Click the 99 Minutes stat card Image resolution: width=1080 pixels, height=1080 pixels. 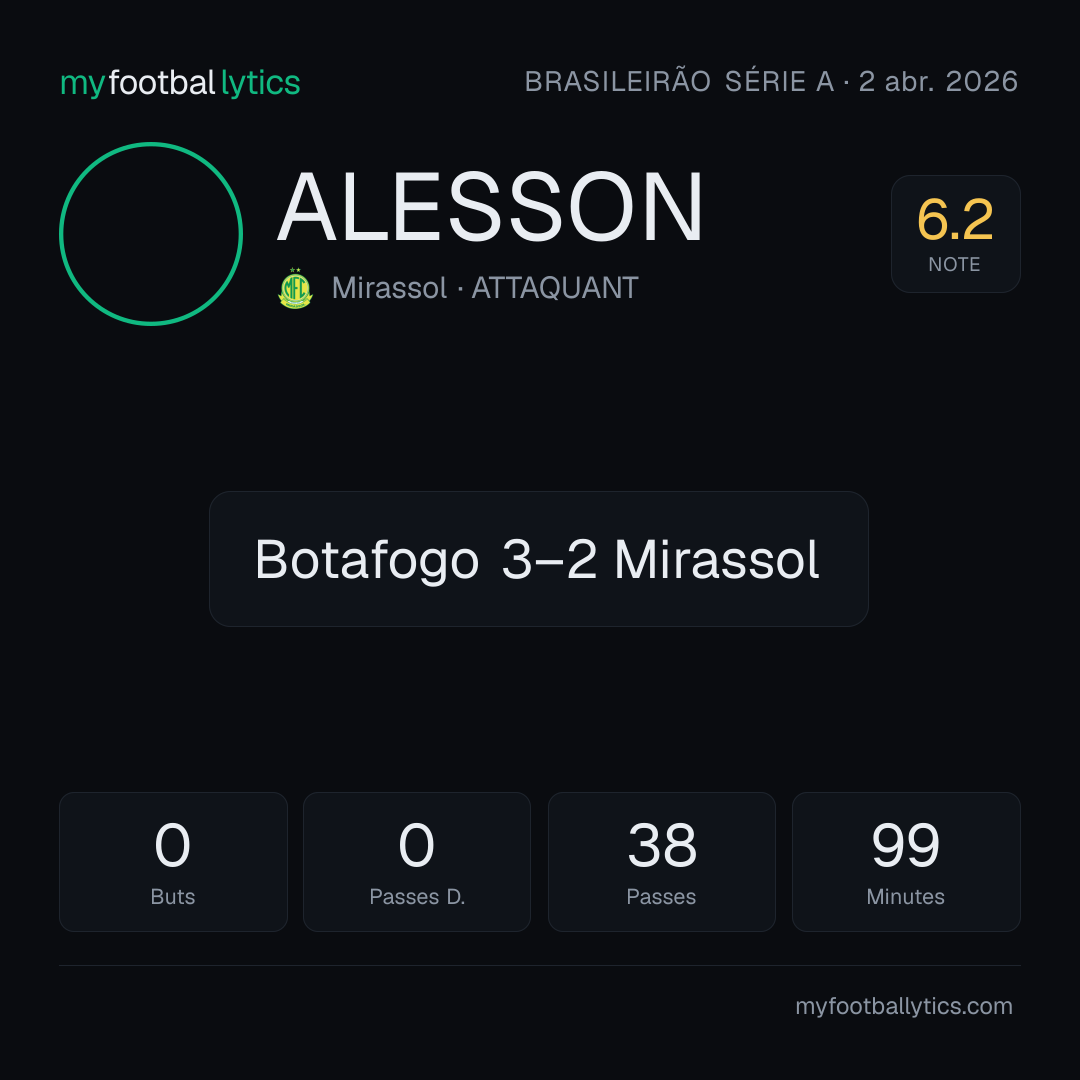click(x=906, y=862)
